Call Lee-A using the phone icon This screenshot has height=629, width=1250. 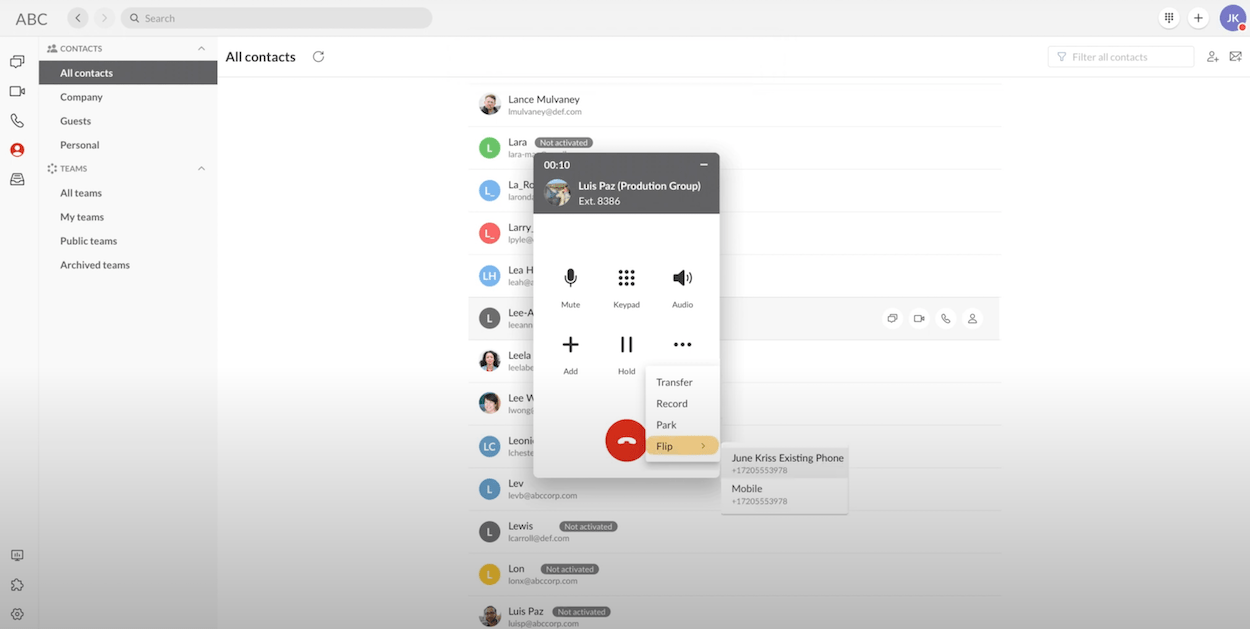[x=946, y=318]
